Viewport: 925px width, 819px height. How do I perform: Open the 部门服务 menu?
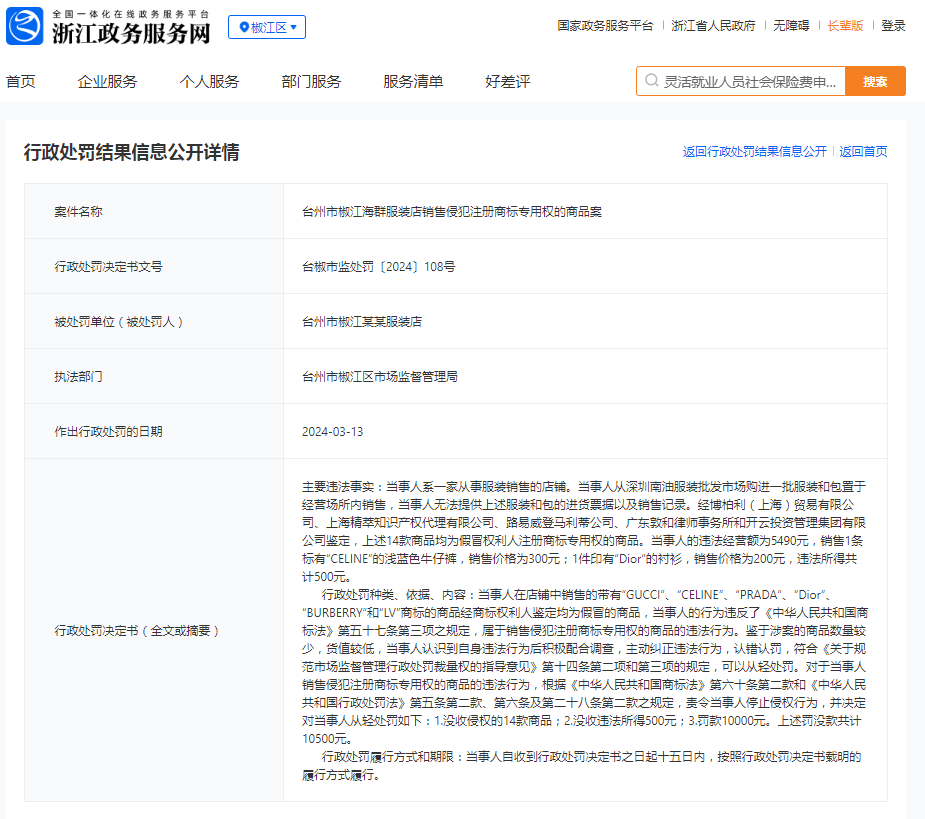tap(311, 81)
